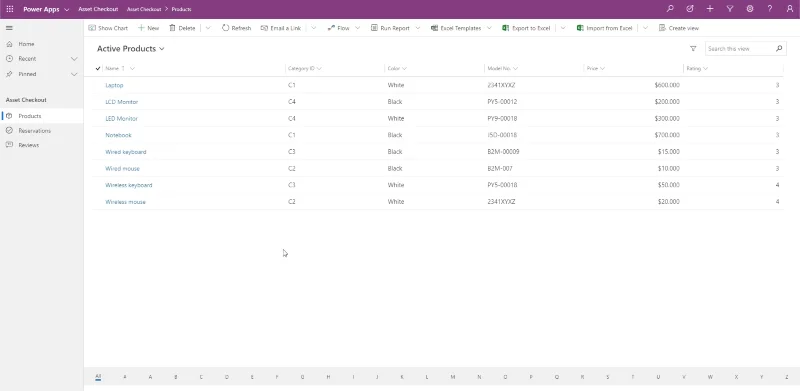Filter records by letter M
The width and height of the screenshot is (800, 391).
pyautogui.click(x=453, y=377)
